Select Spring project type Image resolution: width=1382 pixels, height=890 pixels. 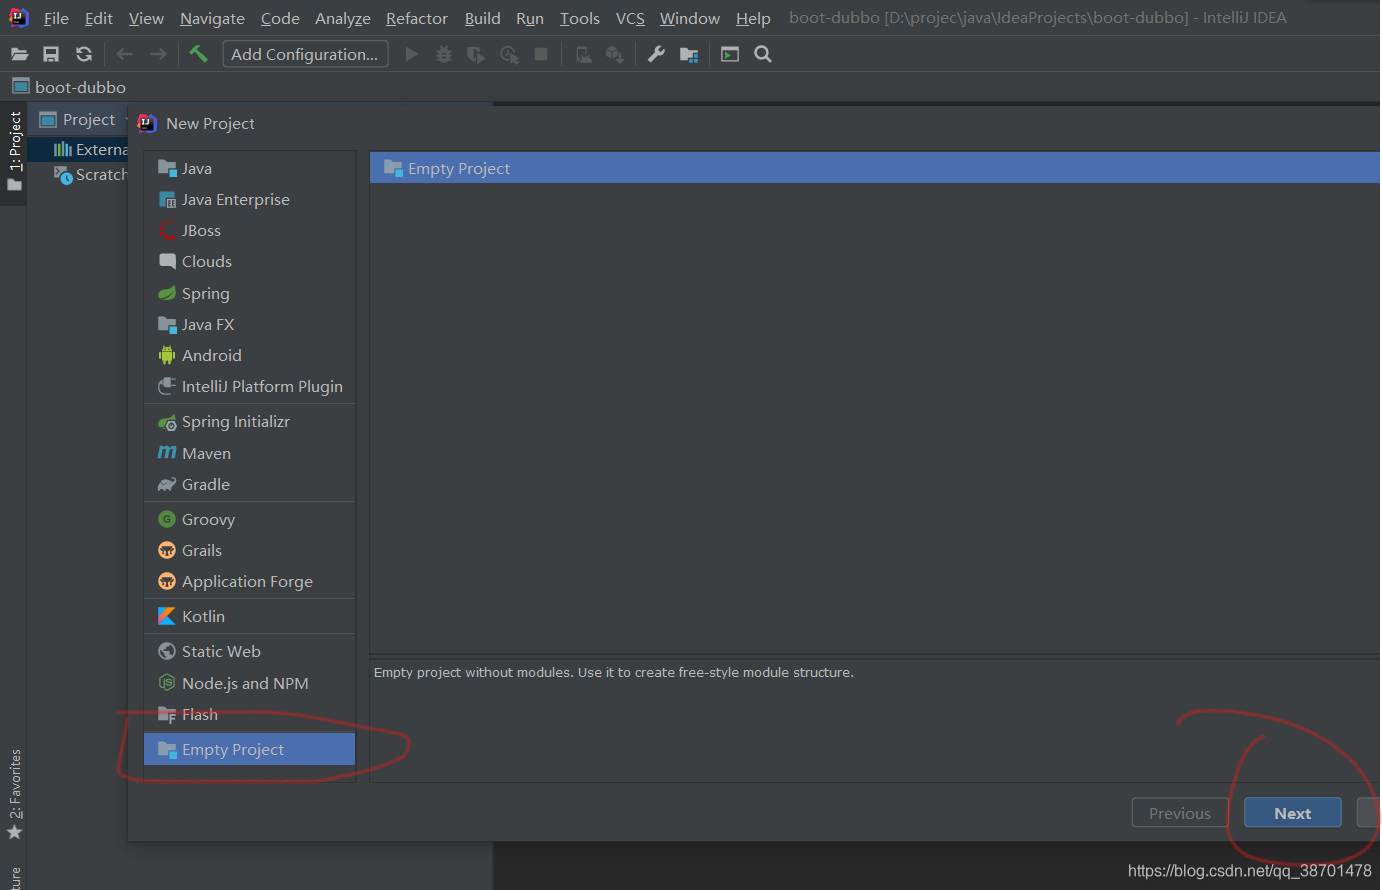tap(250, 293)
